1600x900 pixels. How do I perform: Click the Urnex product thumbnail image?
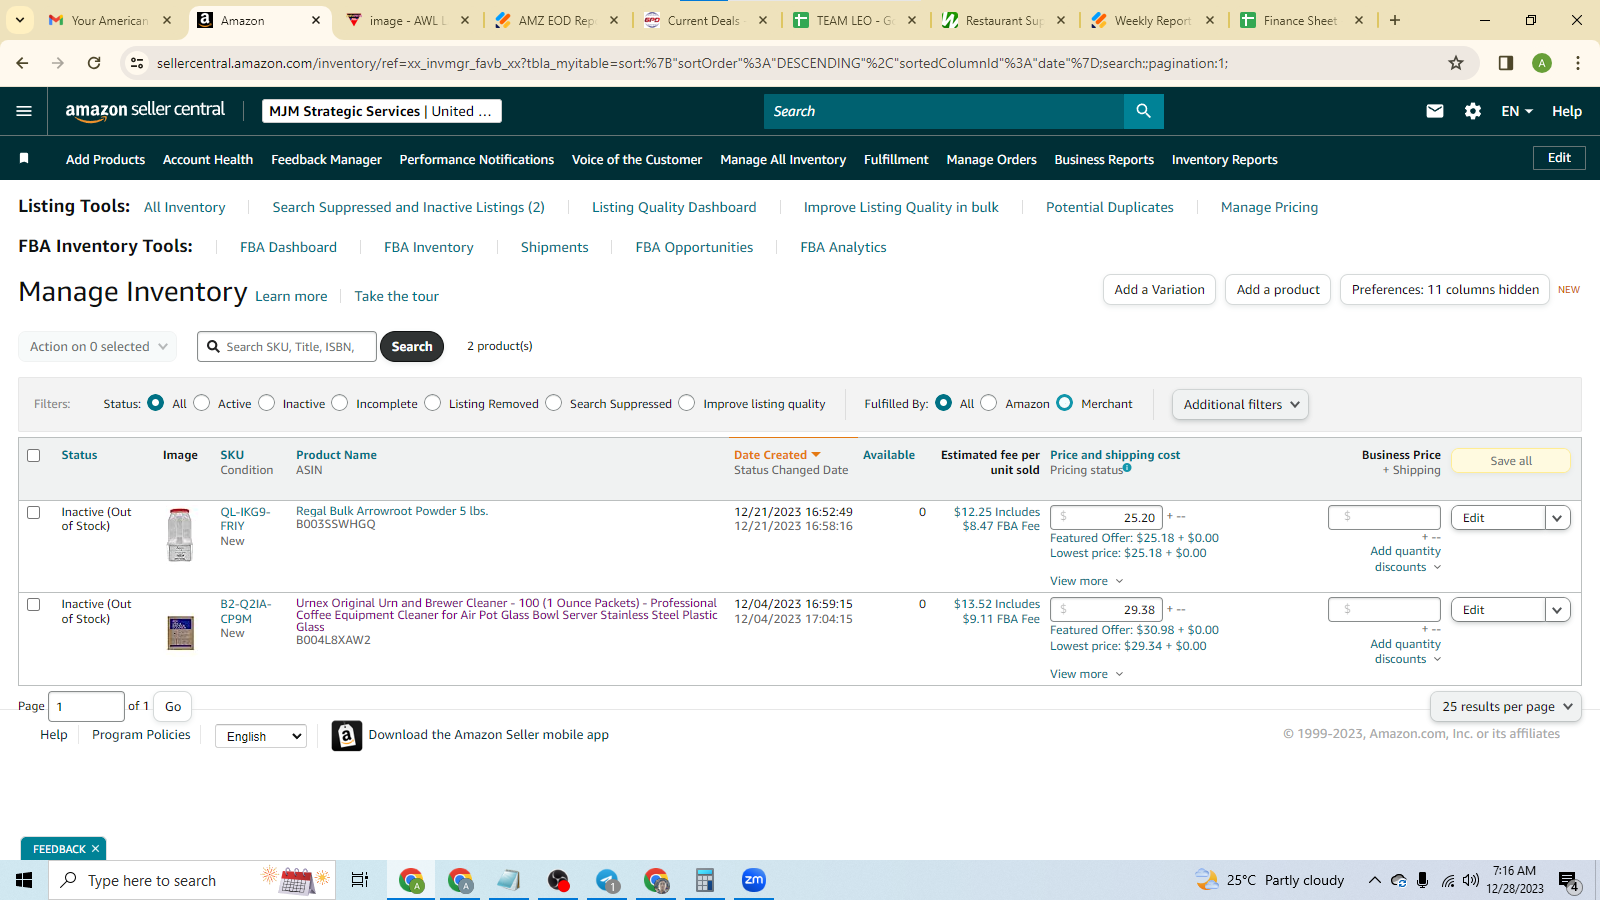(180, 633)
